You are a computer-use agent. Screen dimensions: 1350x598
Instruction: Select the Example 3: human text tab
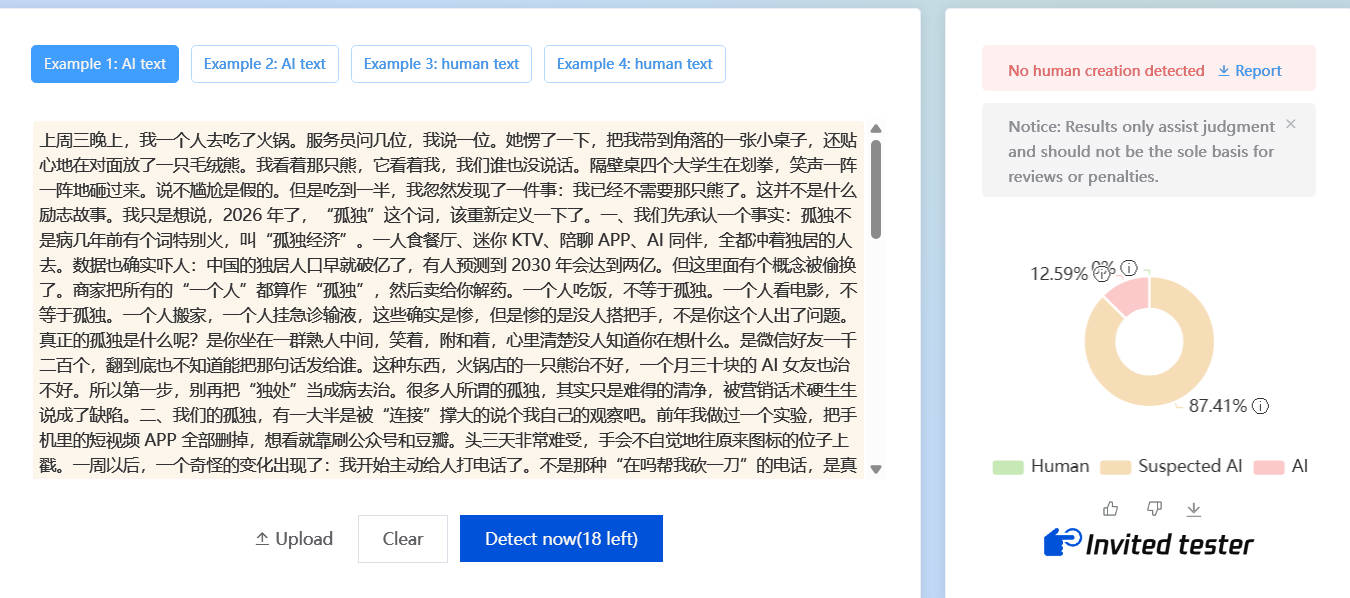[441, 64]
